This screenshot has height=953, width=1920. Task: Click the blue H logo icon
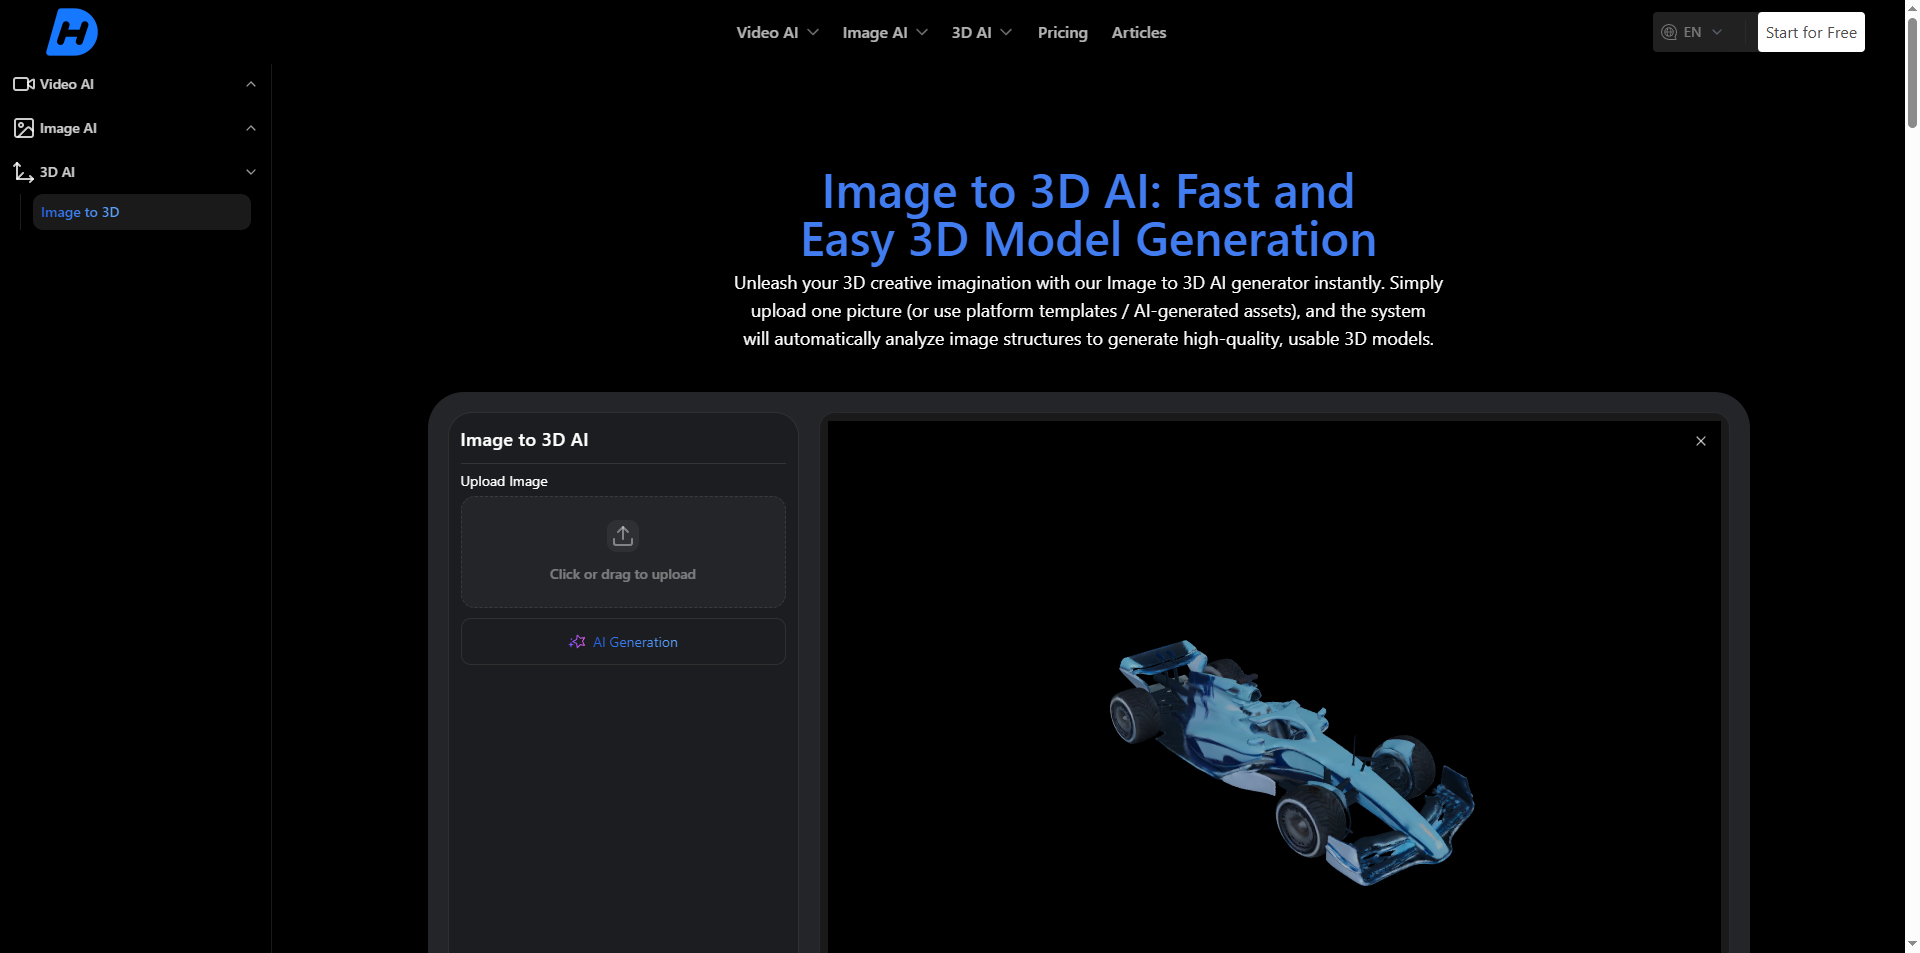coord(72,32)
